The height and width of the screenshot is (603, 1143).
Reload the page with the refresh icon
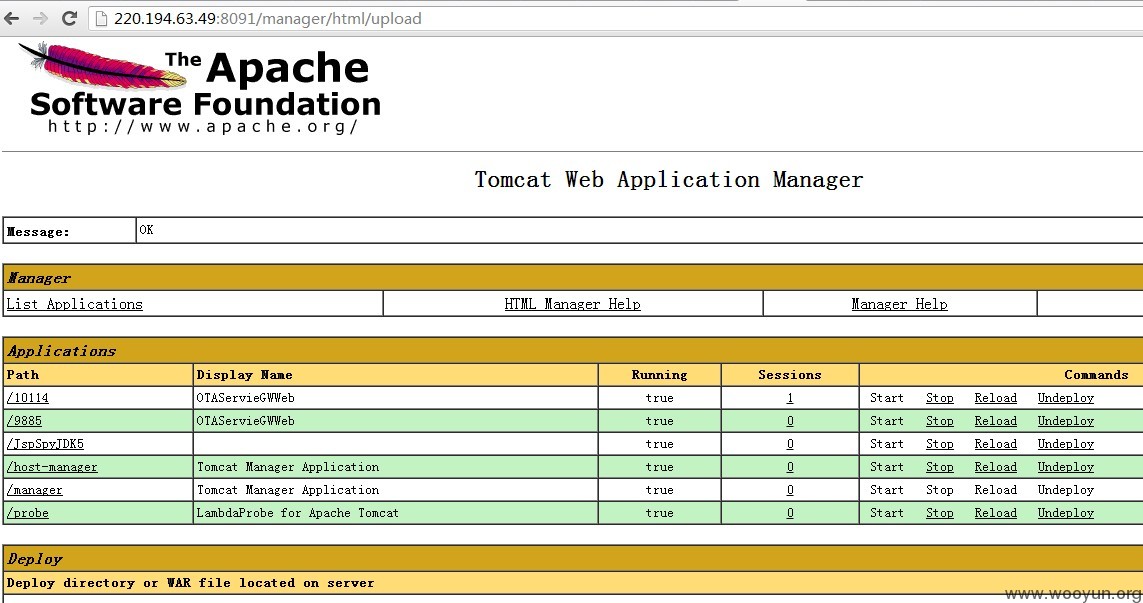coord(69,18)
